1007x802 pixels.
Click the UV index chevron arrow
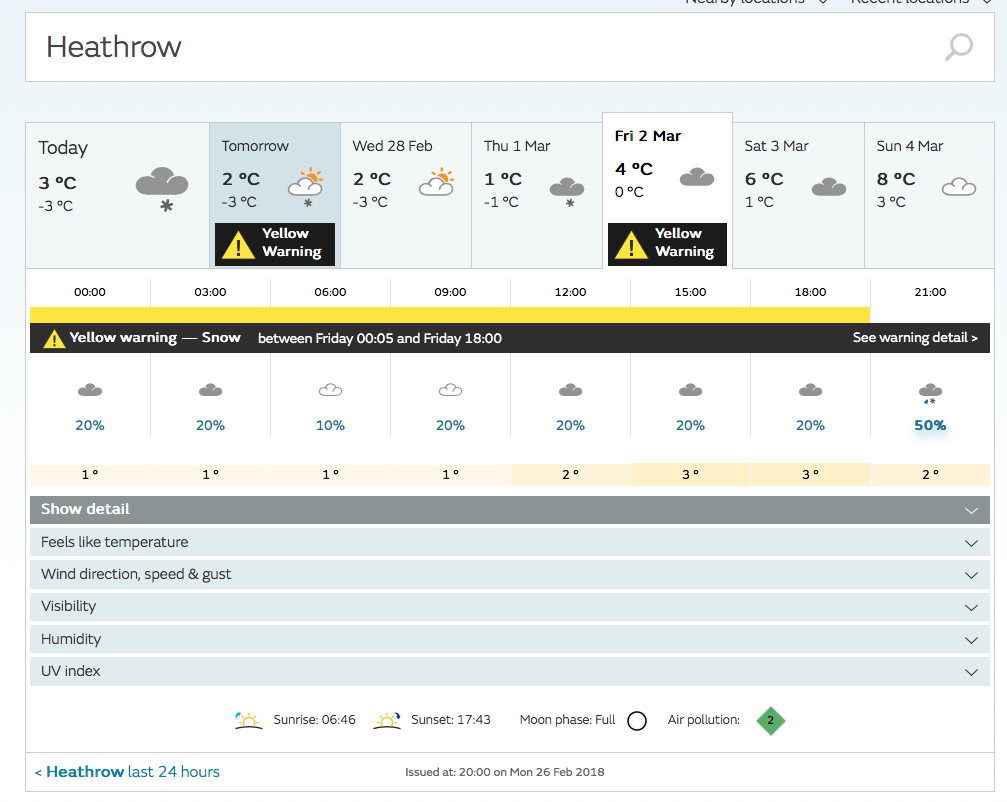[970, 672]
